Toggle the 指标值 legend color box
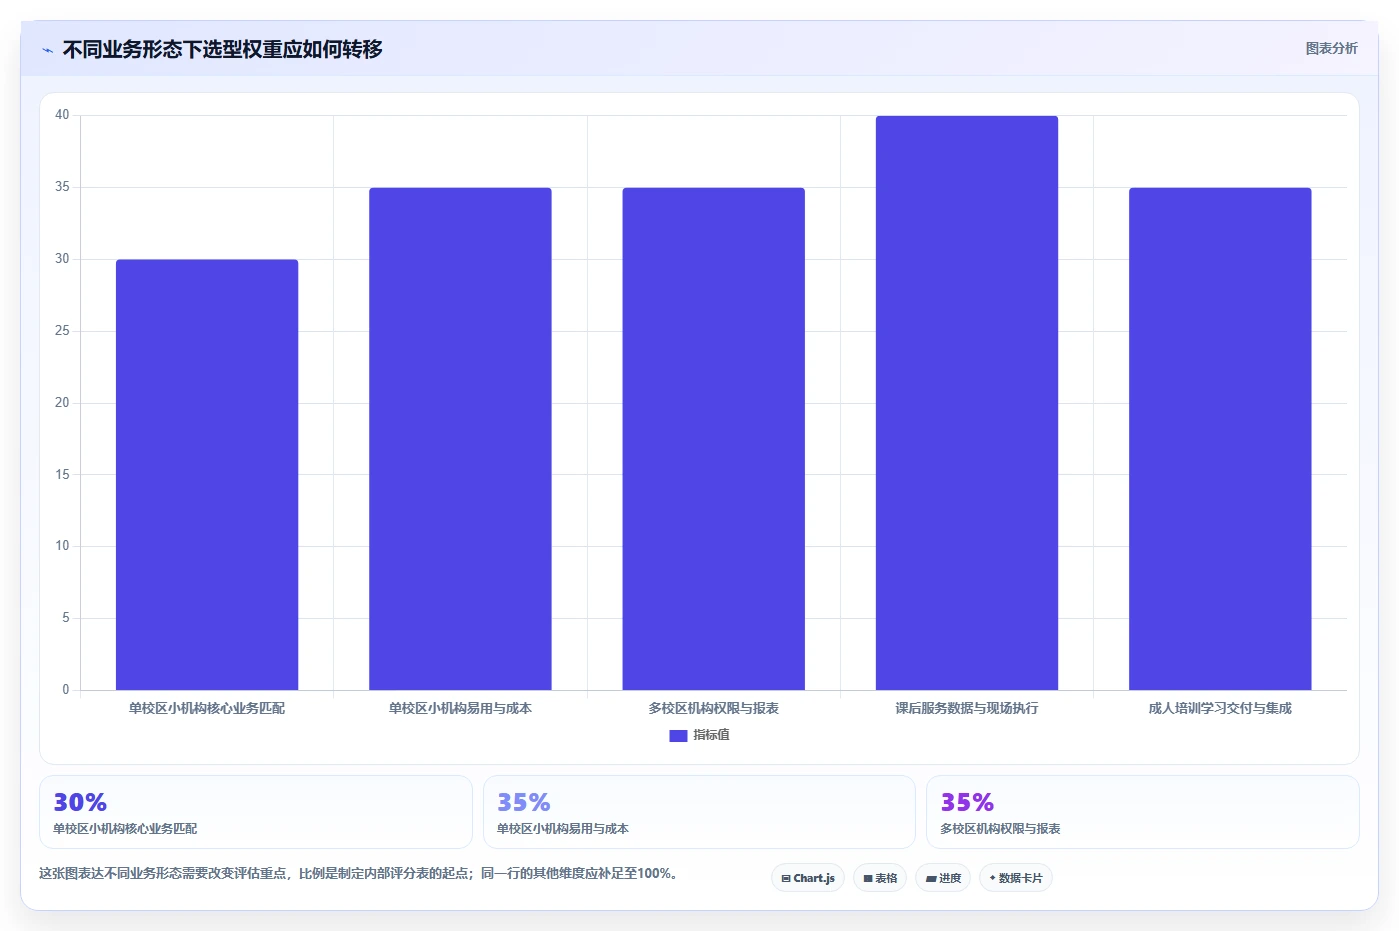The image size is (1399, 931). pos(678,736)
